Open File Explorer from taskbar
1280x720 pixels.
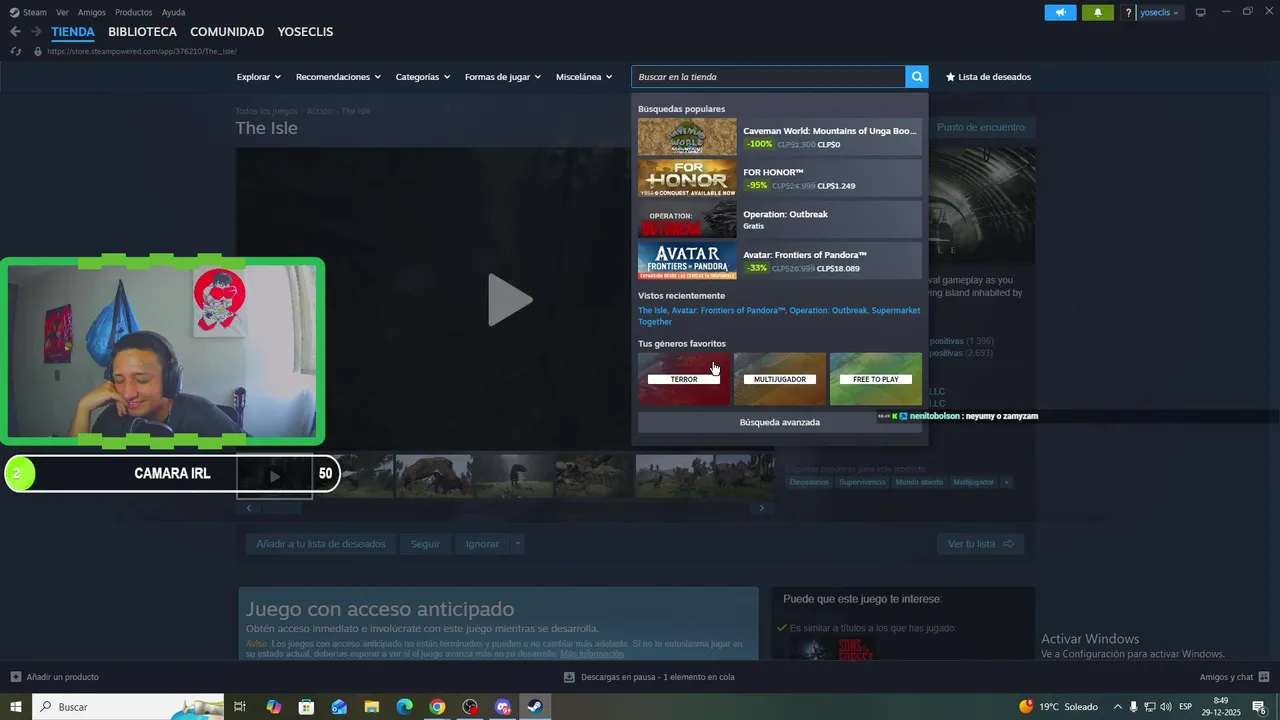coord(371,707)
